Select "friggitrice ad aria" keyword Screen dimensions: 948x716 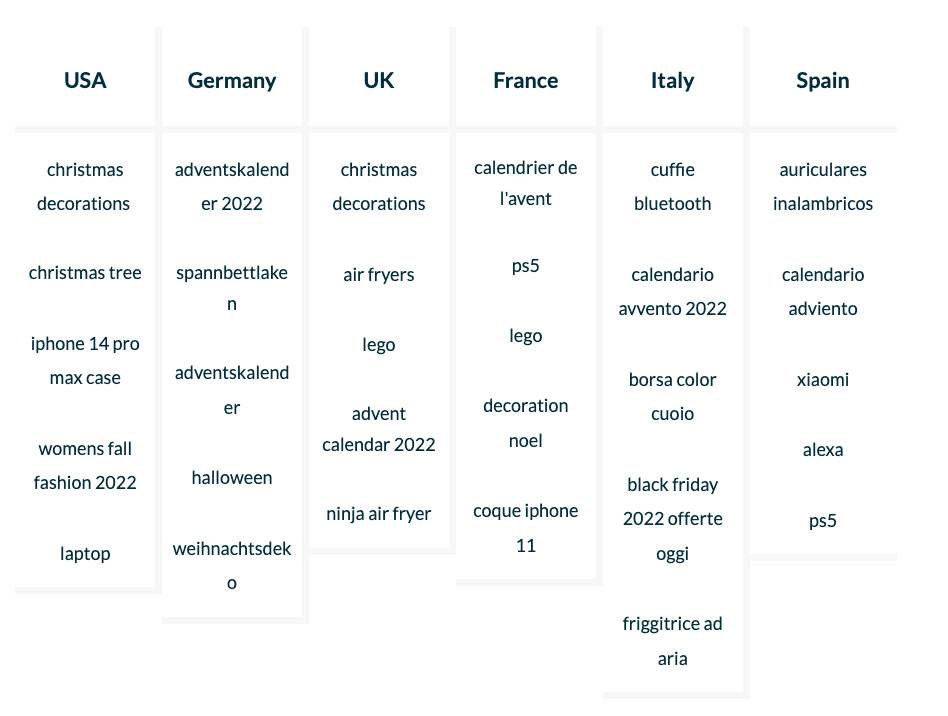[x=672, y=642]
